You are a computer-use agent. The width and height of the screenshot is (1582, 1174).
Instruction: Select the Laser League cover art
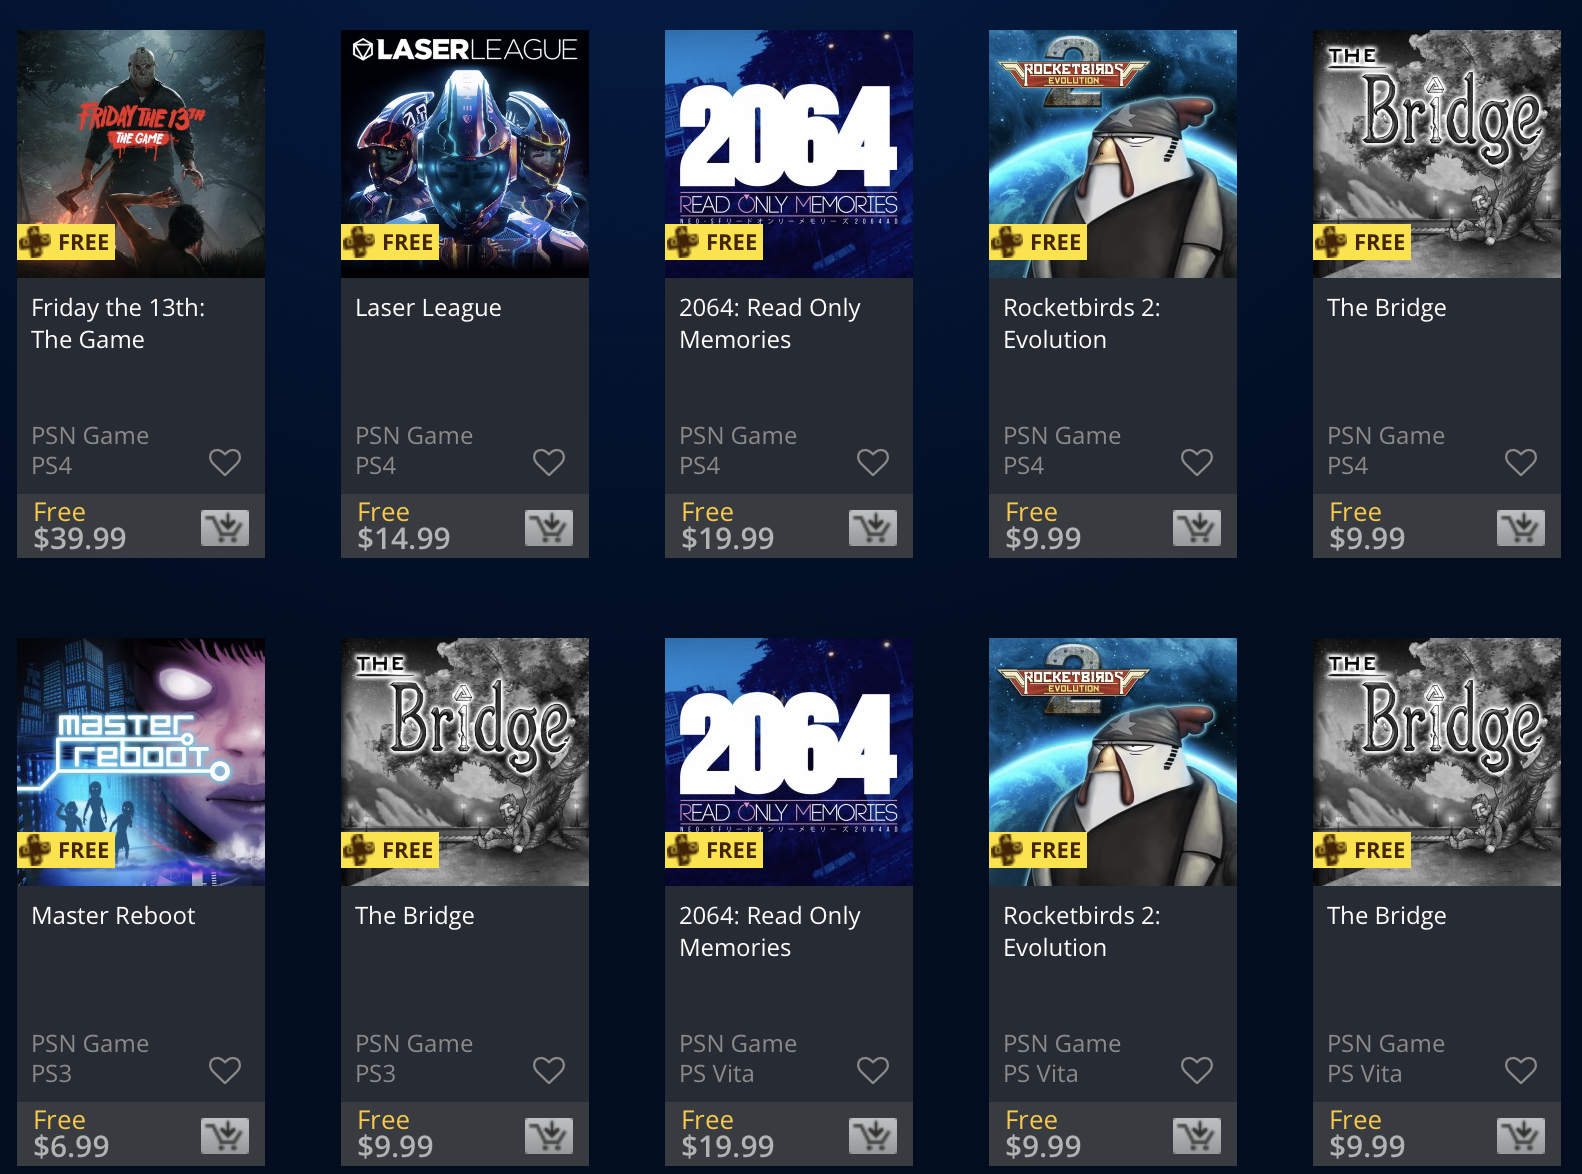(465, 154)
